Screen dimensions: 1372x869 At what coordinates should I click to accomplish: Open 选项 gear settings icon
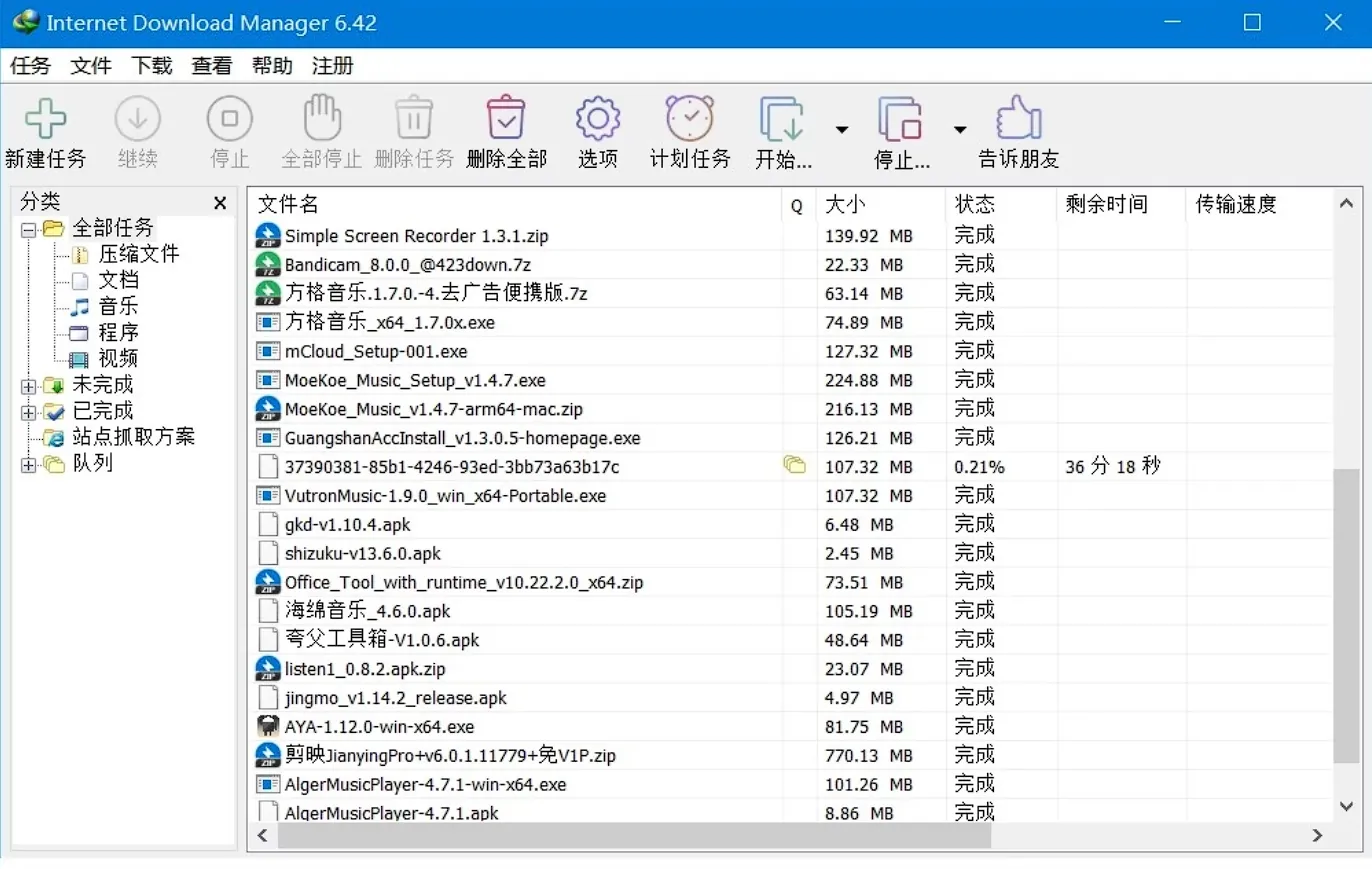598,119
